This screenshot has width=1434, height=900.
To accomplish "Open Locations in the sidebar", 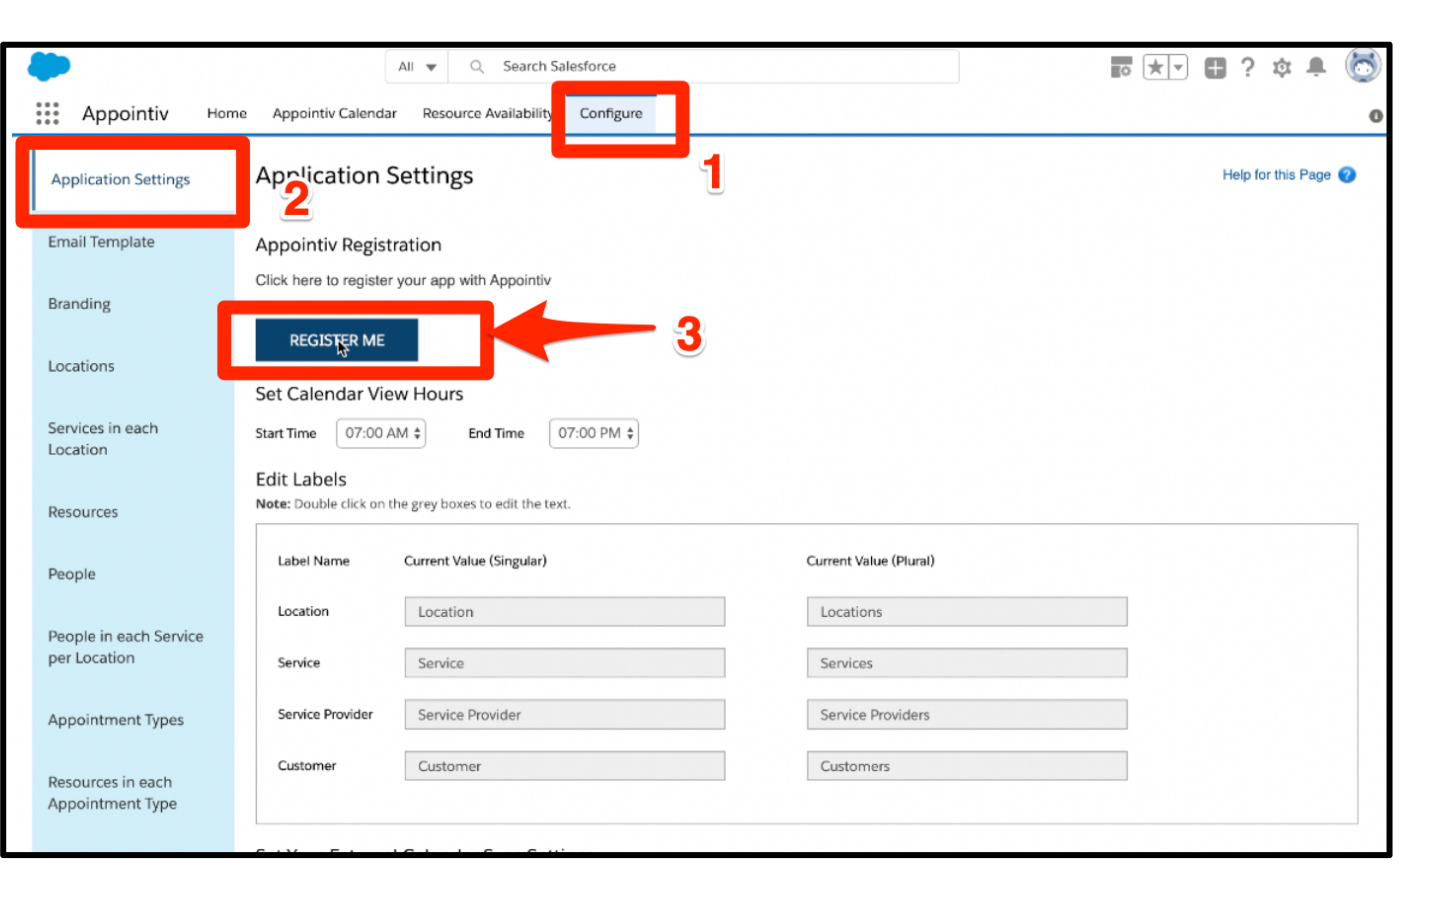I will point(81,366).
